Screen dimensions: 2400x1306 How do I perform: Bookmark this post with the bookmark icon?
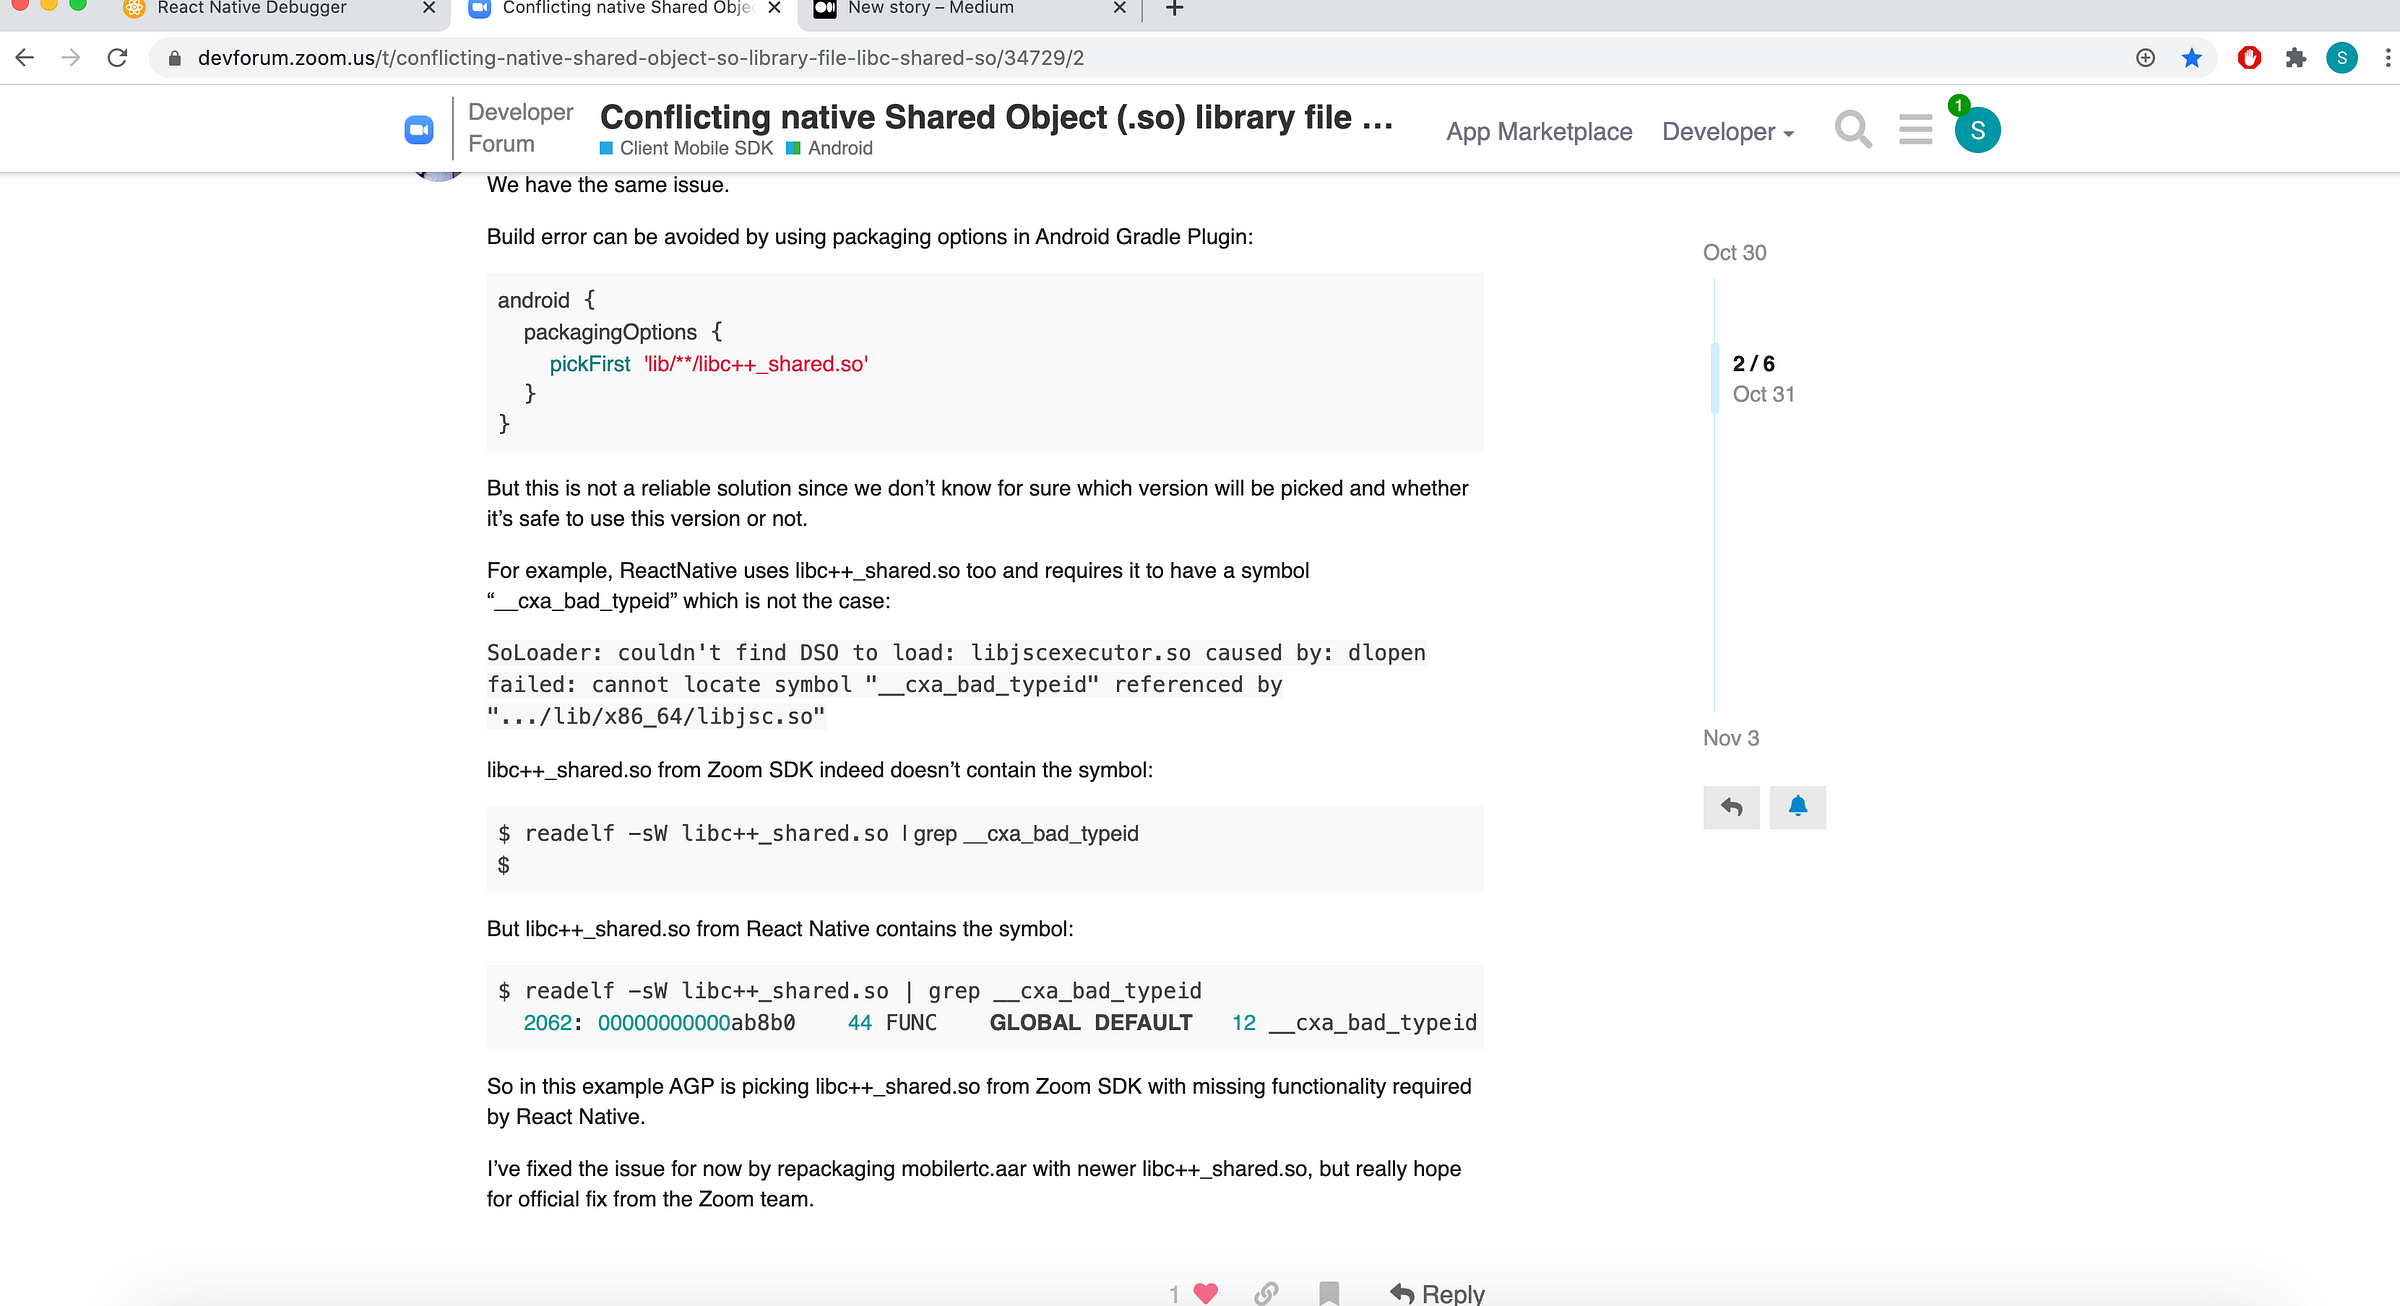1329,1292
